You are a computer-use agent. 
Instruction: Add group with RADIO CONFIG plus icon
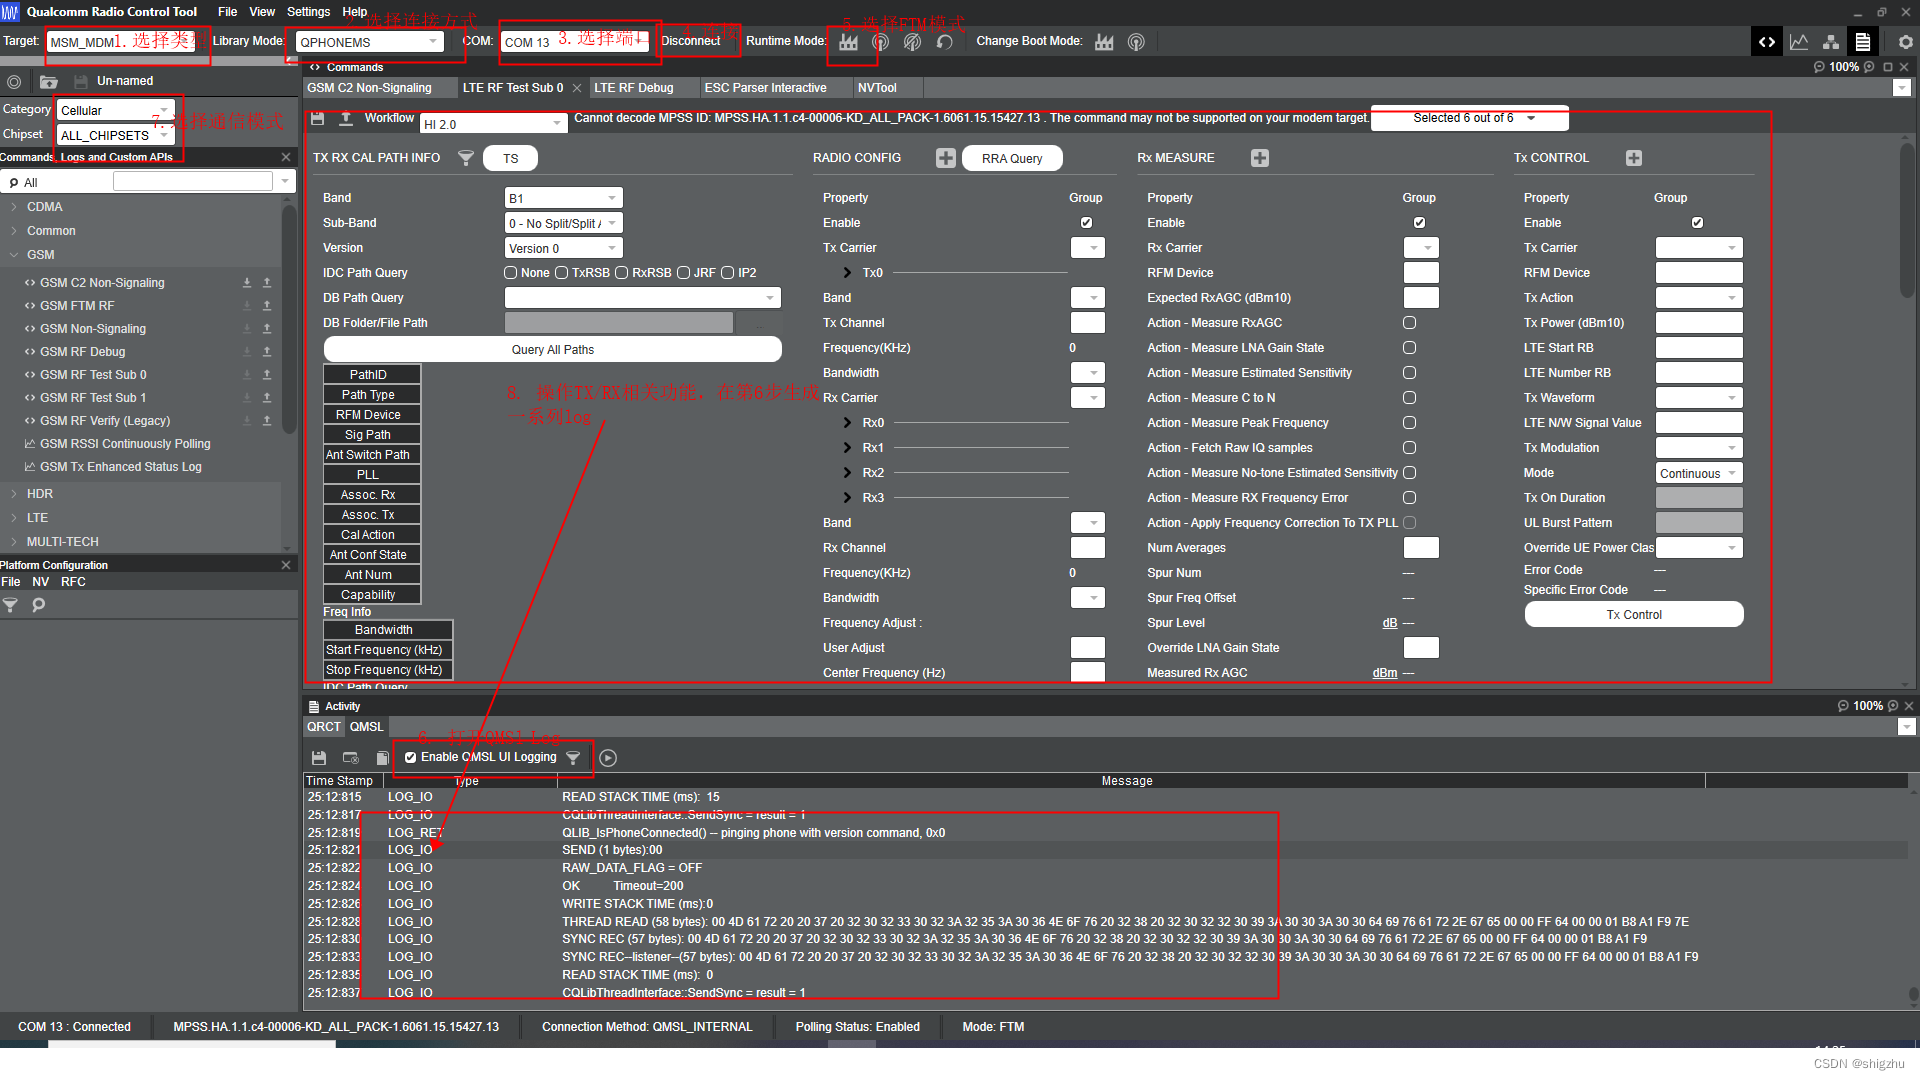point(945,158)
